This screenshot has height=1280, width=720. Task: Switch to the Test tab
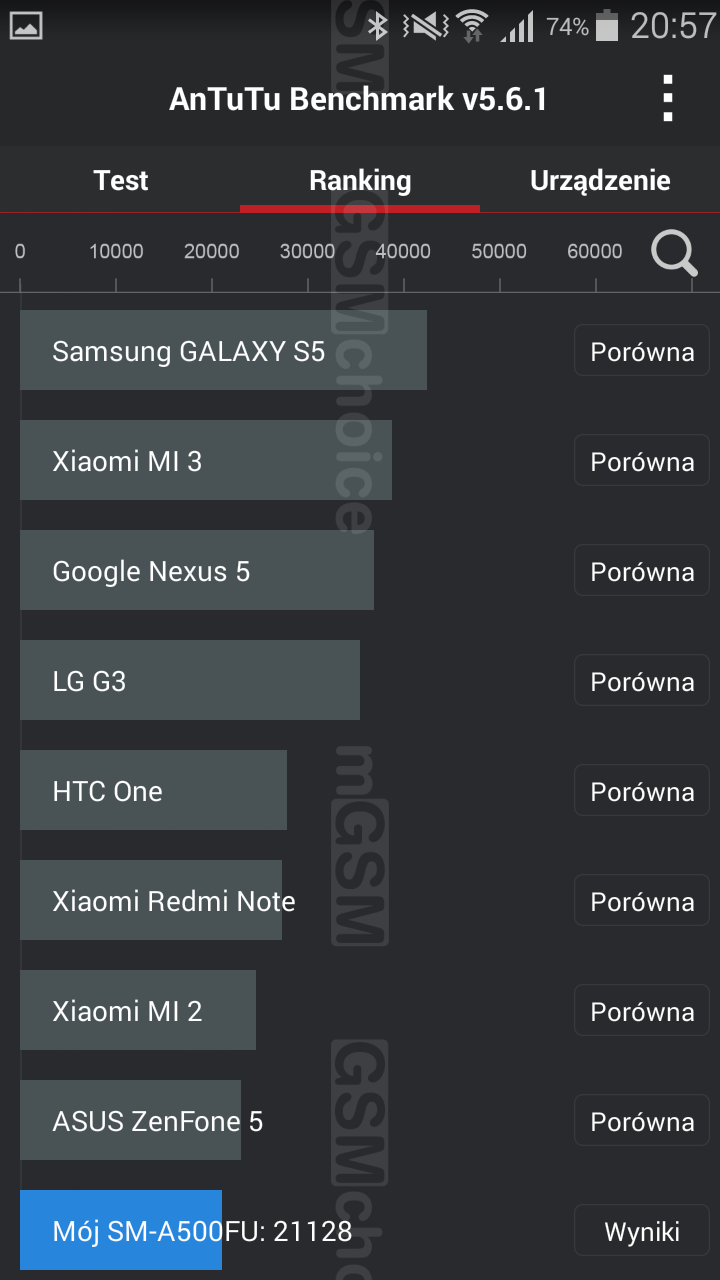coord(120,181)
